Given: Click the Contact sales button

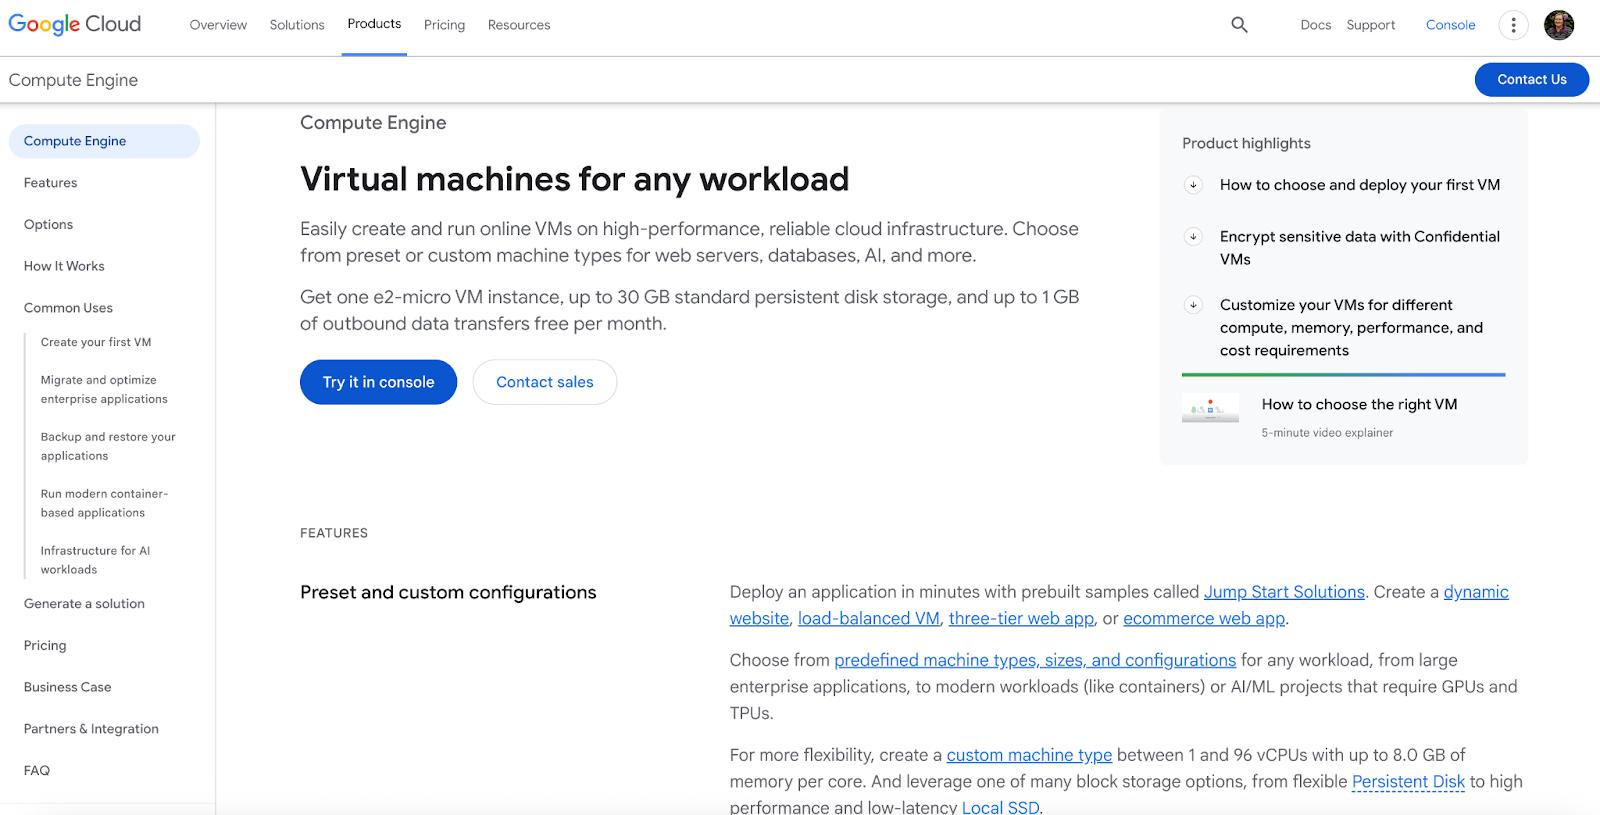Looking at the screenshot, I should (545, 382).
